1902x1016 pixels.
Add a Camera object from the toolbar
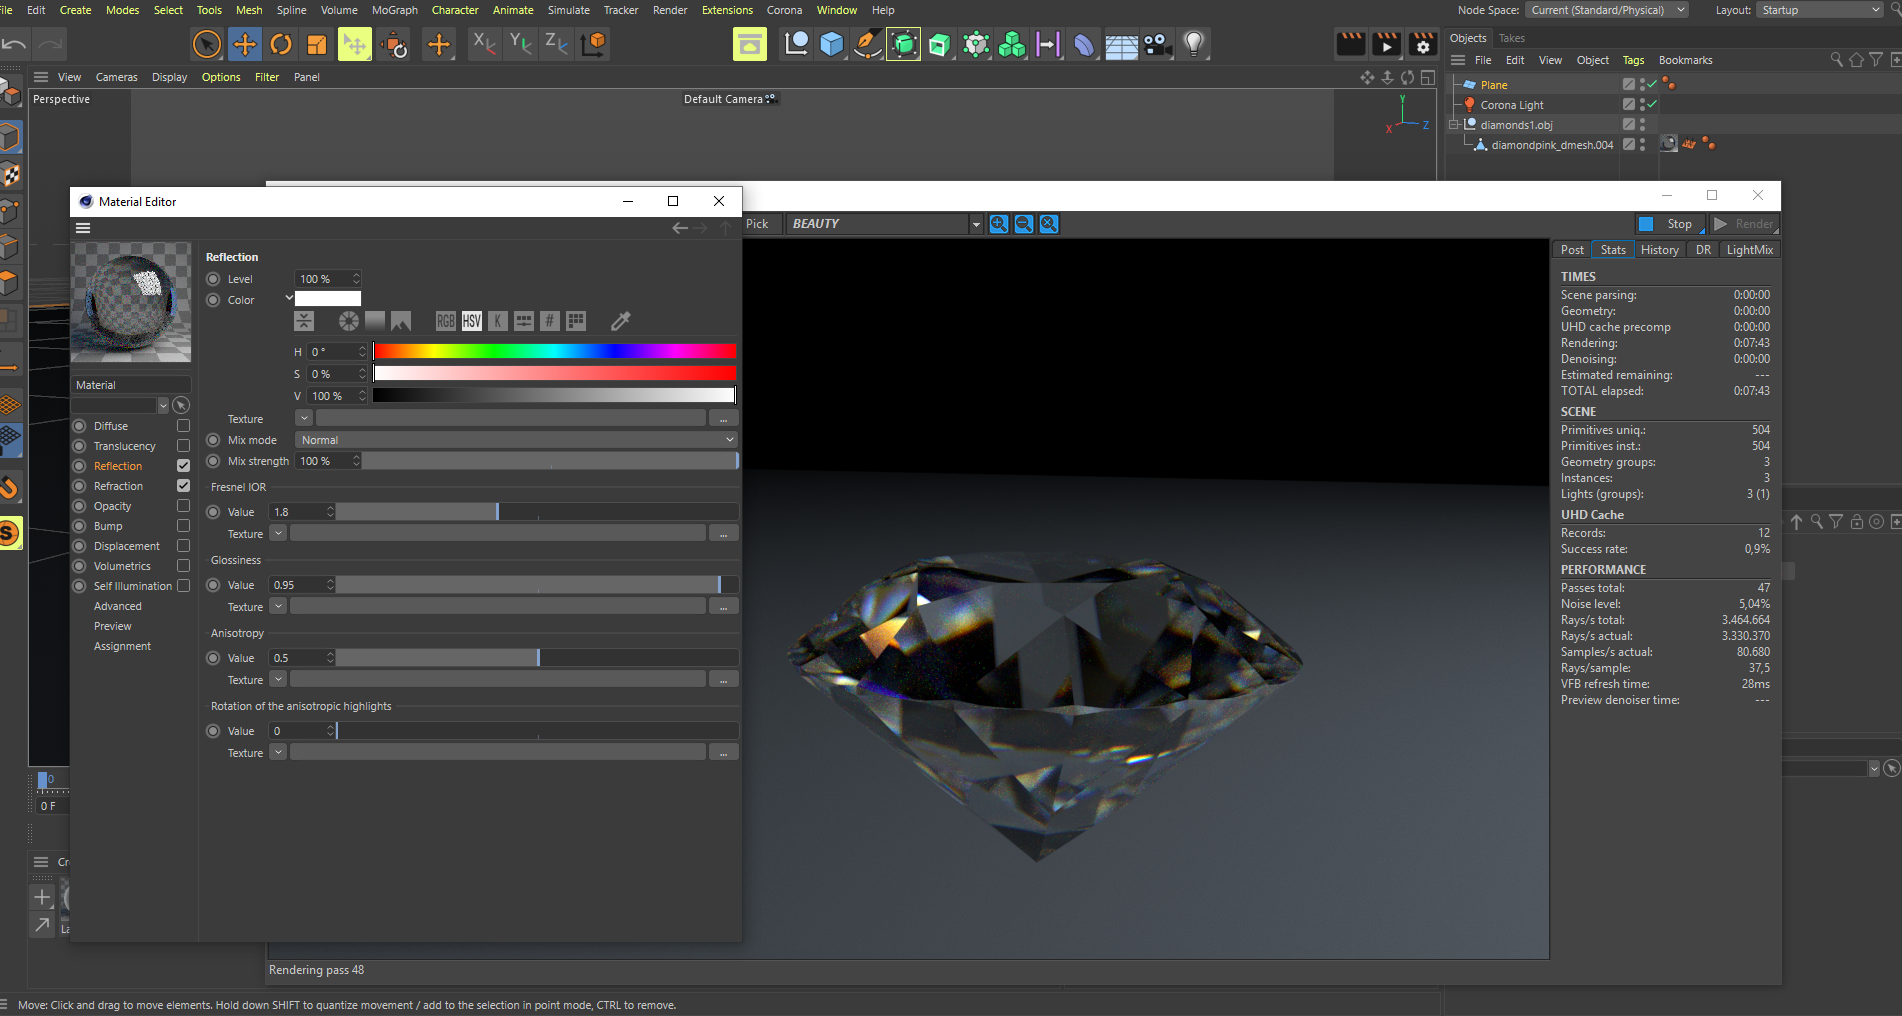pos(1158,44)
